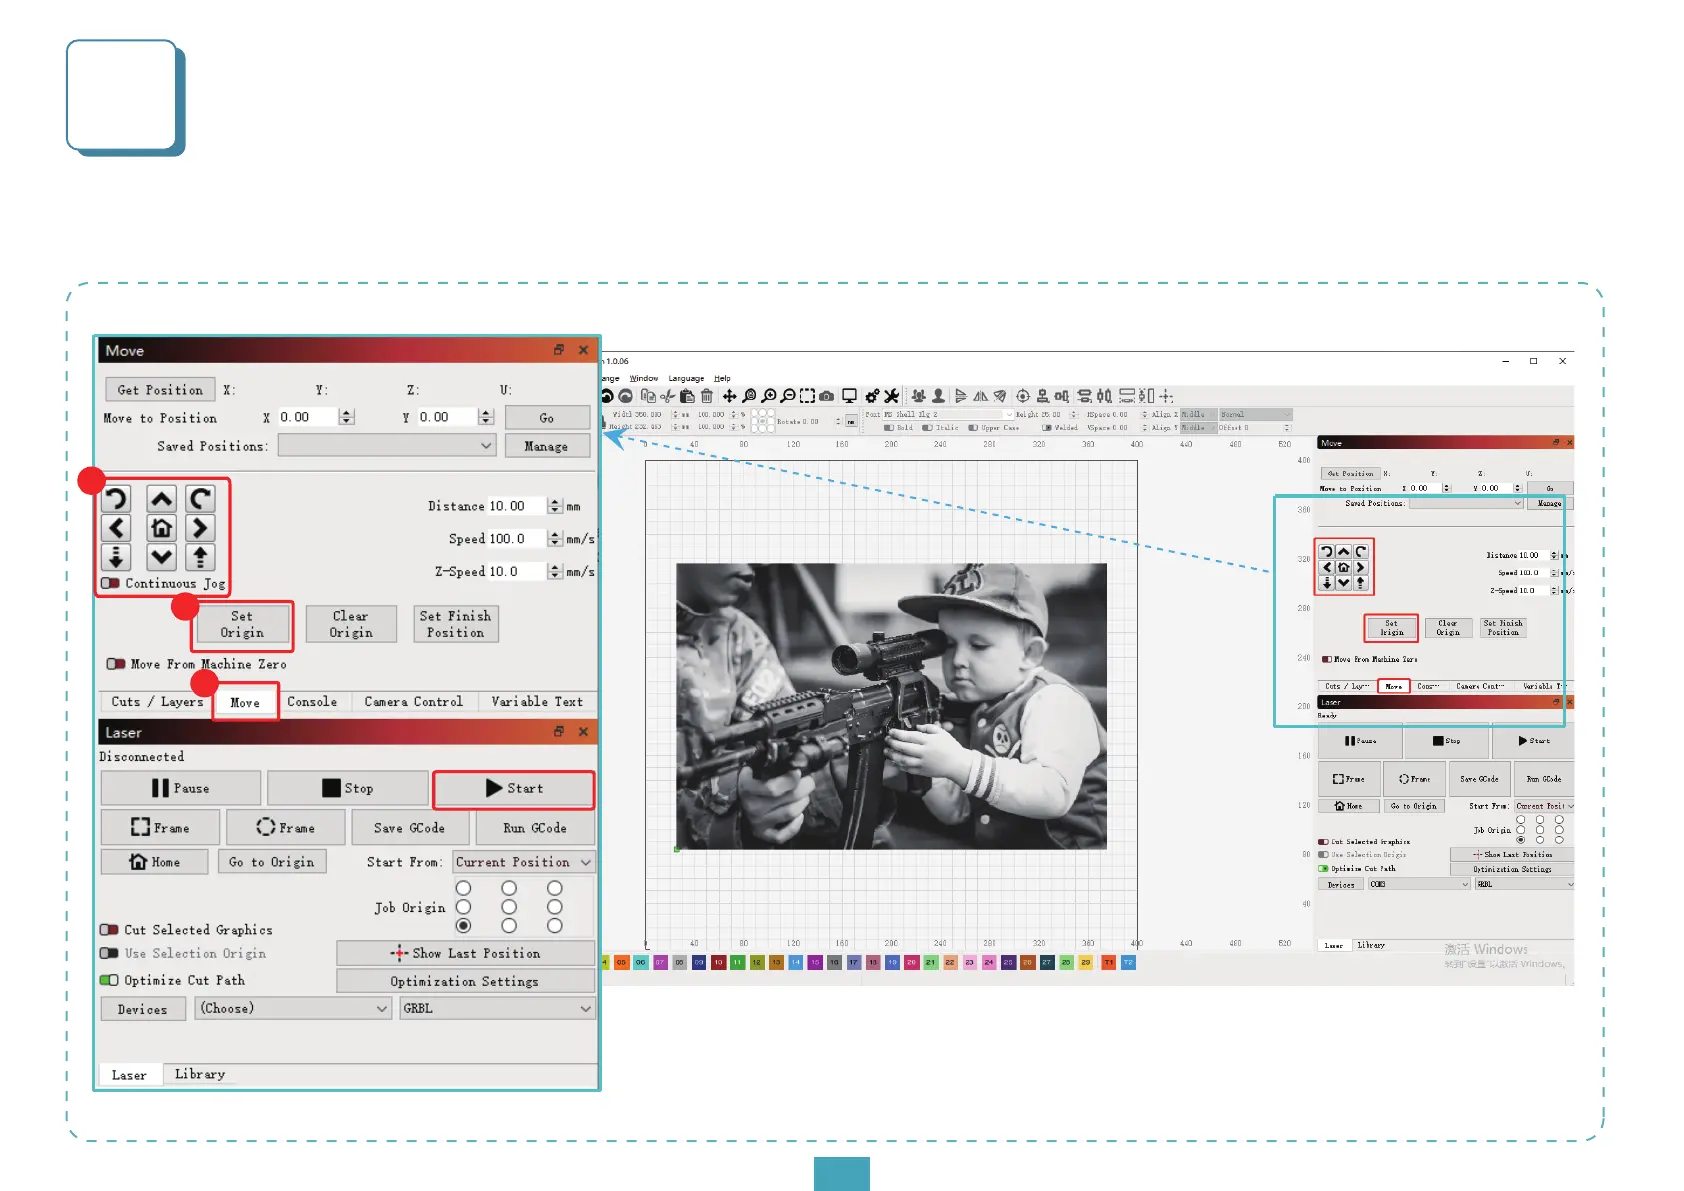Jog laser left in enlarged Move panel
This screenshot has width=1684, height=1191.
(x=117, y=528)
